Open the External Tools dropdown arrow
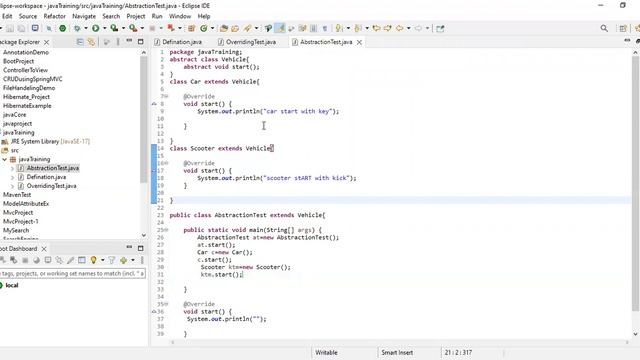 [x=142, y=28]
